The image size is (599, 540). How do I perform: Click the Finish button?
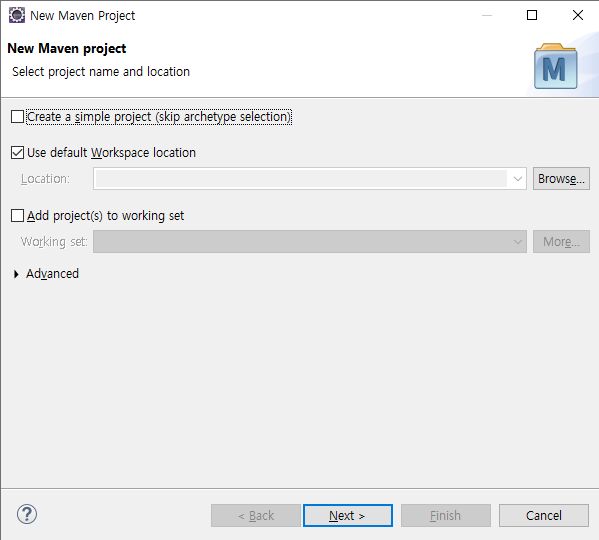pos(446,516)
